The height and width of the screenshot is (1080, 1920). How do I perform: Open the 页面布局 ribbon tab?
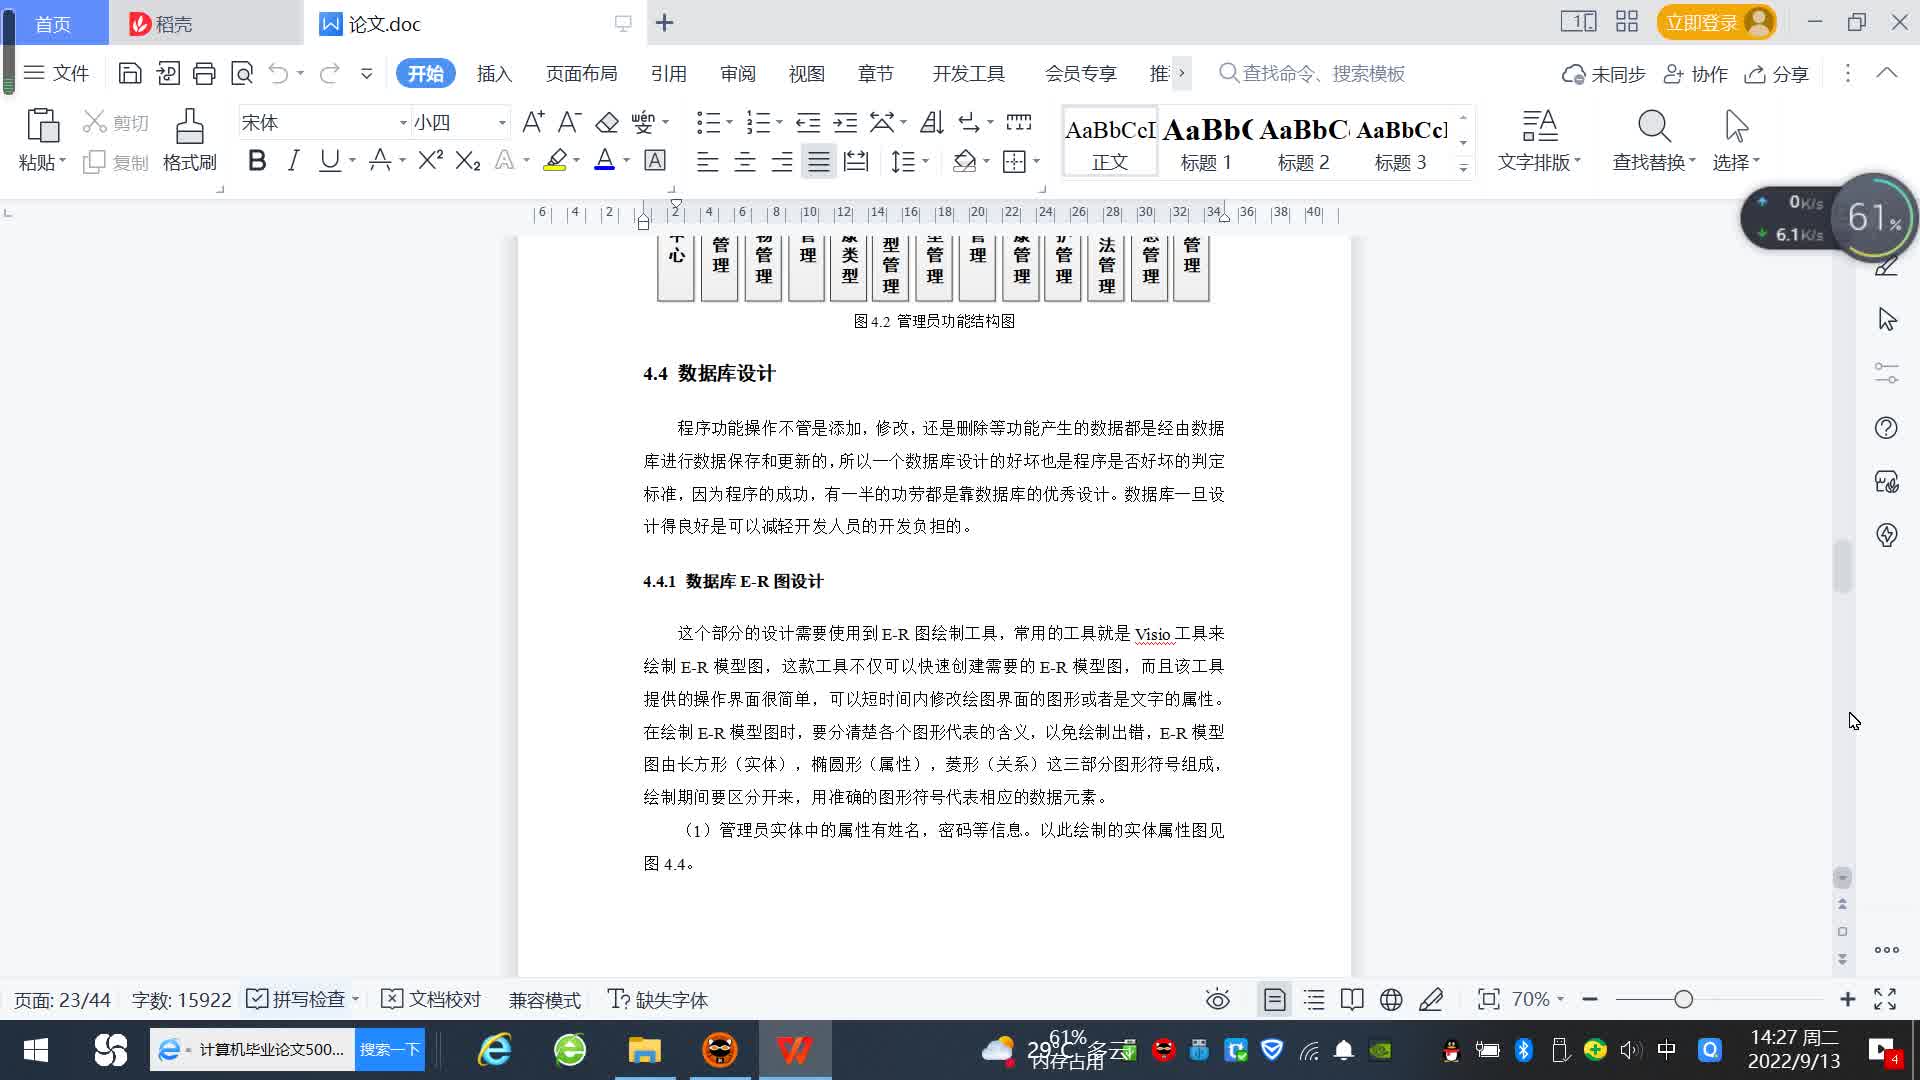click(581, 74)
